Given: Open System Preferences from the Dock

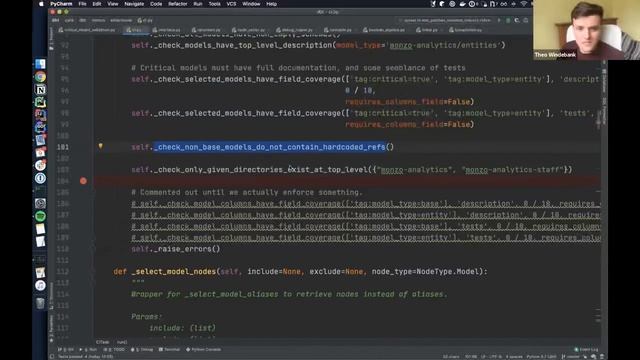Looking at the screenshot, I should coord(40,203).
